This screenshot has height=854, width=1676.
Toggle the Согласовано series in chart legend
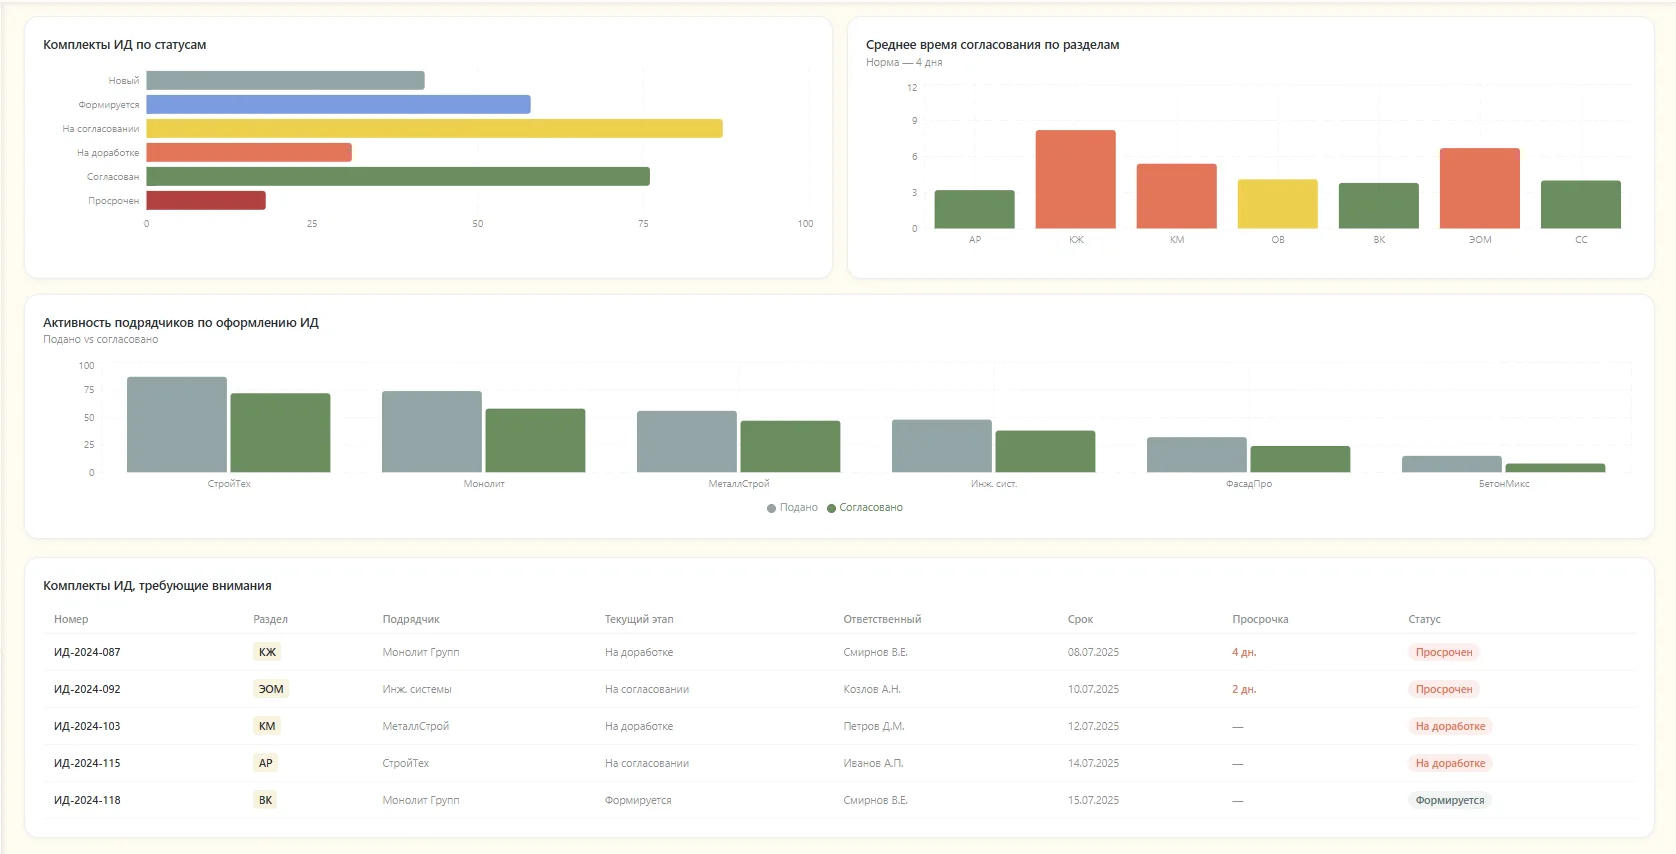865,508
